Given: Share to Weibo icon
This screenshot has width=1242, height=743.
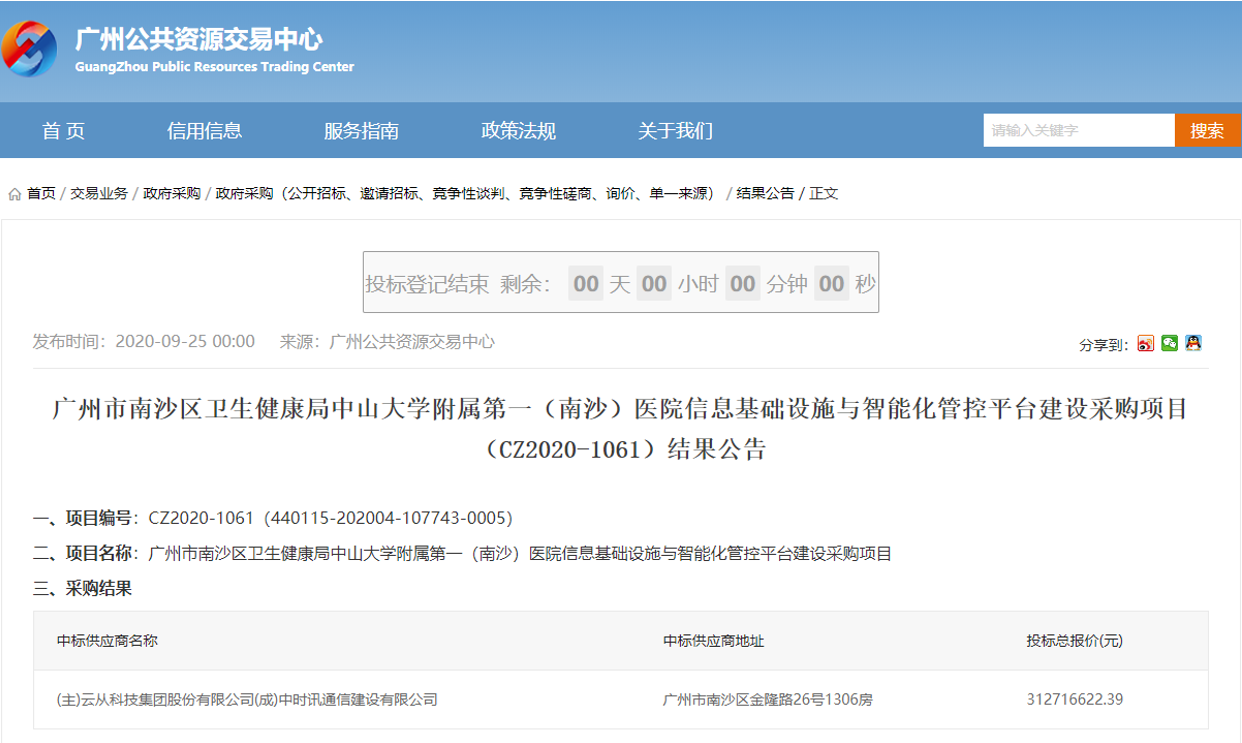Looking at the screenshot, I should pyautogui.click(x=1146, y=344).
